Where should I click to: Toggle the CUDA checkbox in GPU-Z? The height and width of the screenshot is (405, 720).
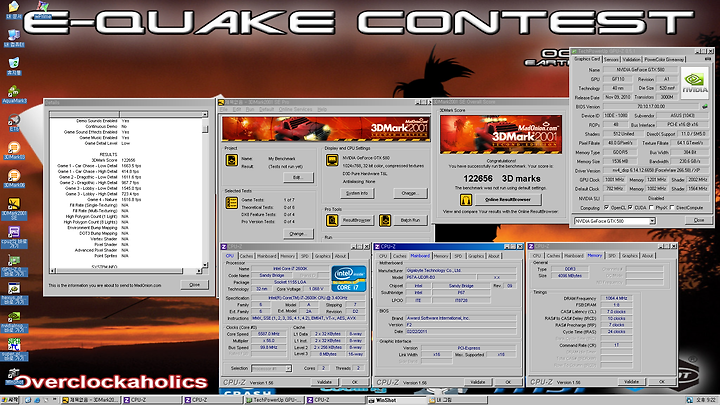pos(630,208)
